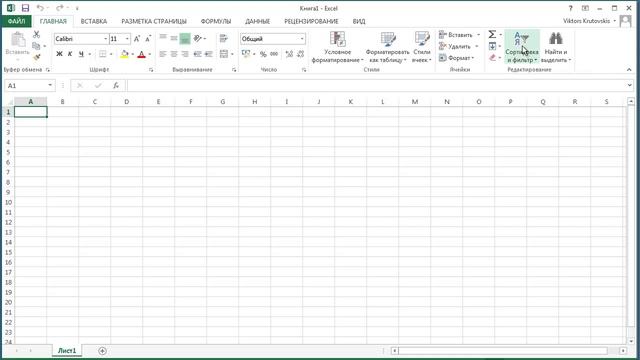Image resolution: width=640 pixels, height=360 pixels.
Task: Open the fill color yellow swatch
Action: click(124, 54)
